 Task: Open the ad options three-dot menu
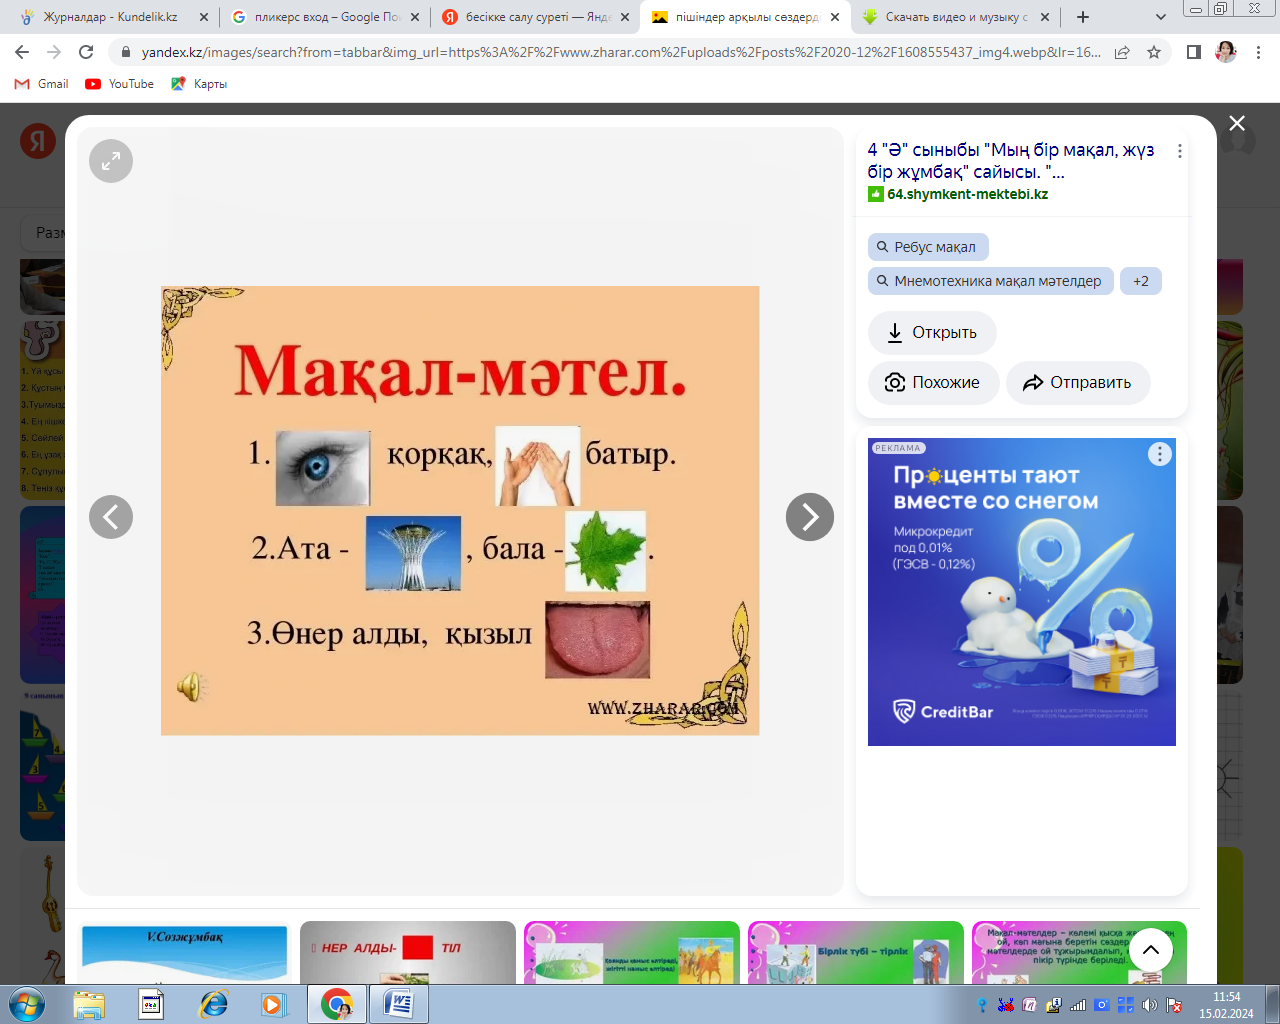point(1160,454)
